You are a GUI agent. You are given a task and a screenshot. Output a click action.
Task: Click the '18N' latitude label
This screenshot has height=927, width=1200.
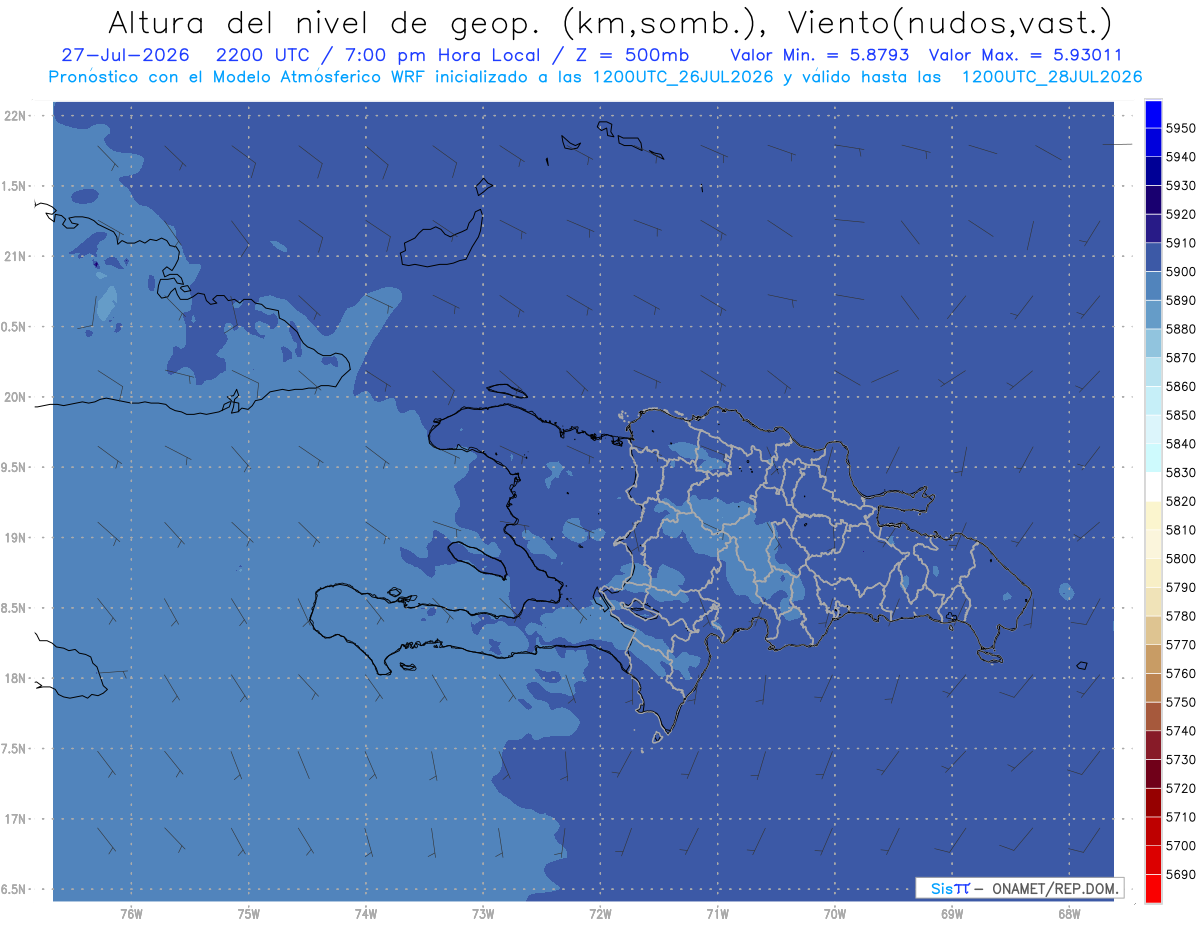pos(16,679)
